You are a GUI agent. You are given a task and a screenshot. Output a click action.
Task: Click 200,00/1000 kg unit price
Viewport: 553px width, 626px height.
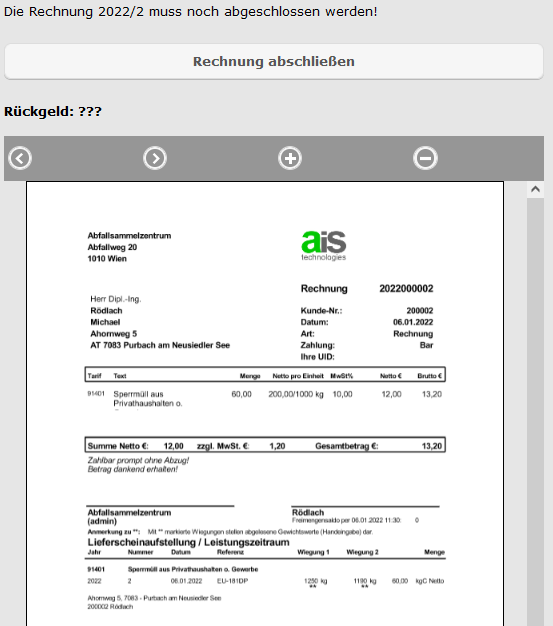296,394
